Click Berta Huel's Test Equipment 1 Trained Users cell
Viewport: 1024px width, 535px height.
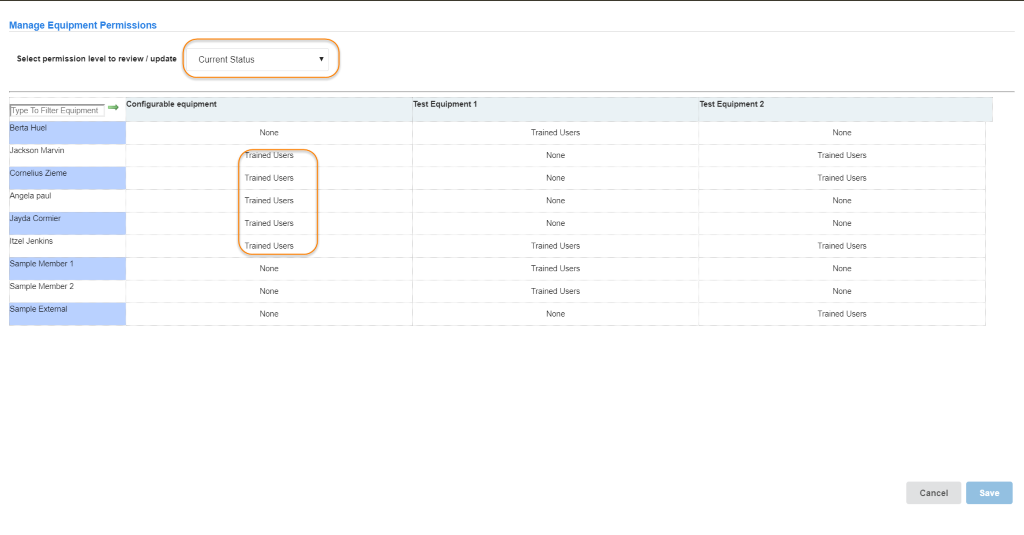pyautogui.click(x=555, y=133)
